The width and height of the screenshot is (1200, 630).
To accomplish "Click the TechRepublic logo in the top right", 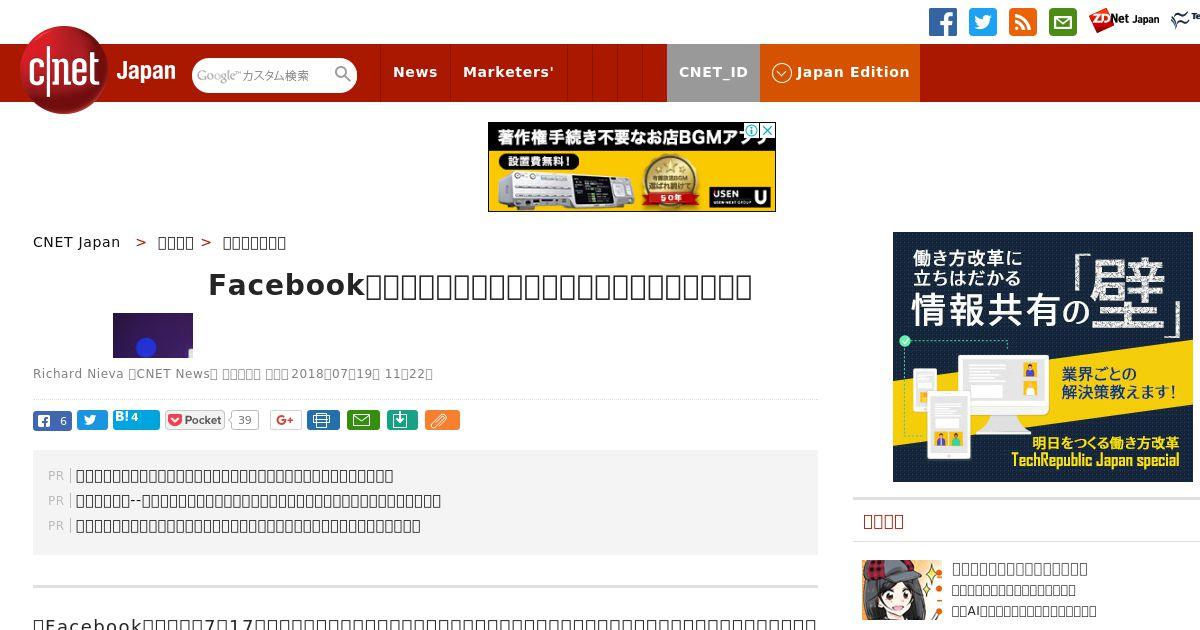I will [x=1185, y=19].
